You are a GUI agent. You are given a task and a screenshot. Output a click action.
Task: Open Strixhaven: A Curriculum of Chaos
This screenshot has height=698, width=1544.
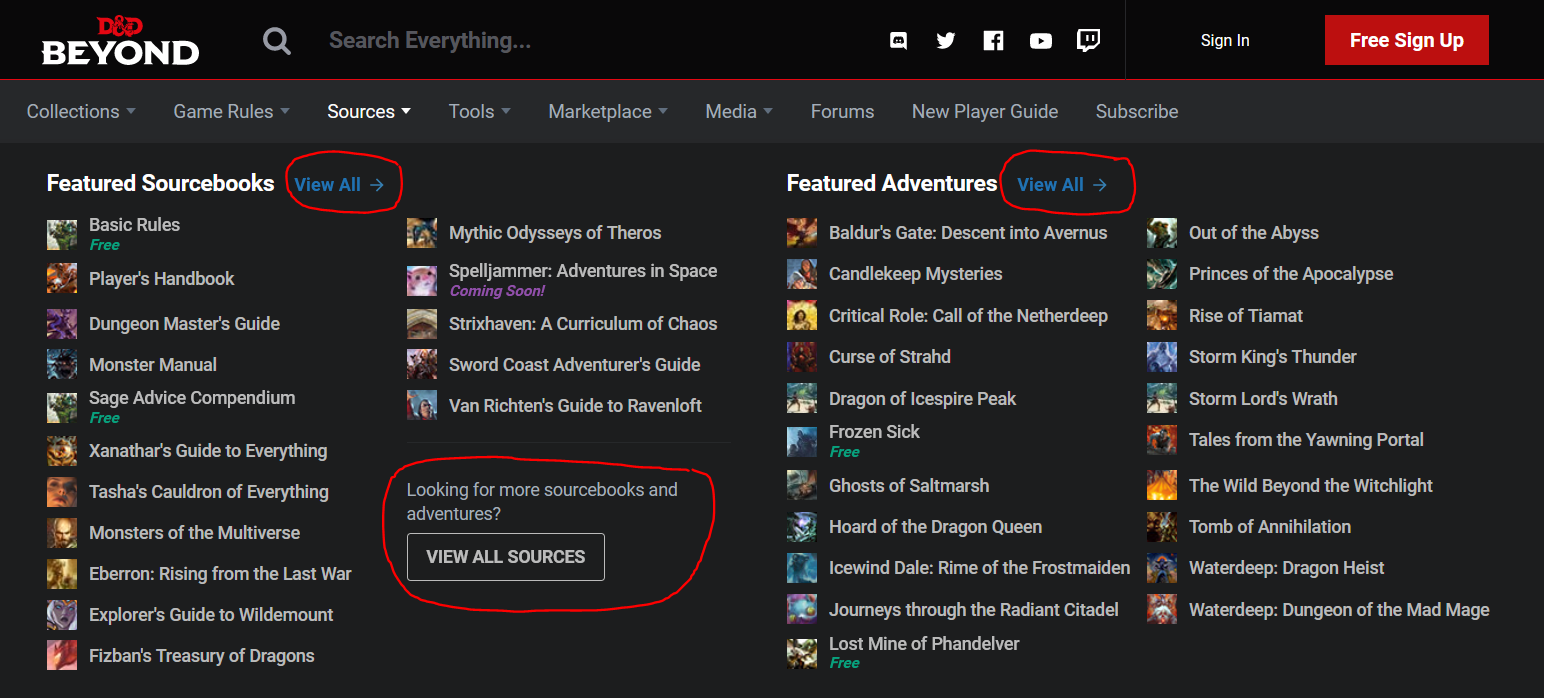coord(583,324)
